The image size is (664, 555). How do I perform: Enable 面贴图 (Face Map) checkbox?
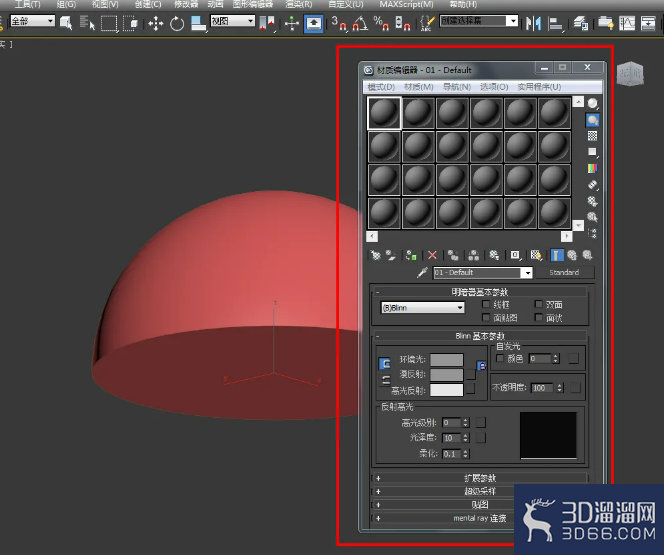486,317
